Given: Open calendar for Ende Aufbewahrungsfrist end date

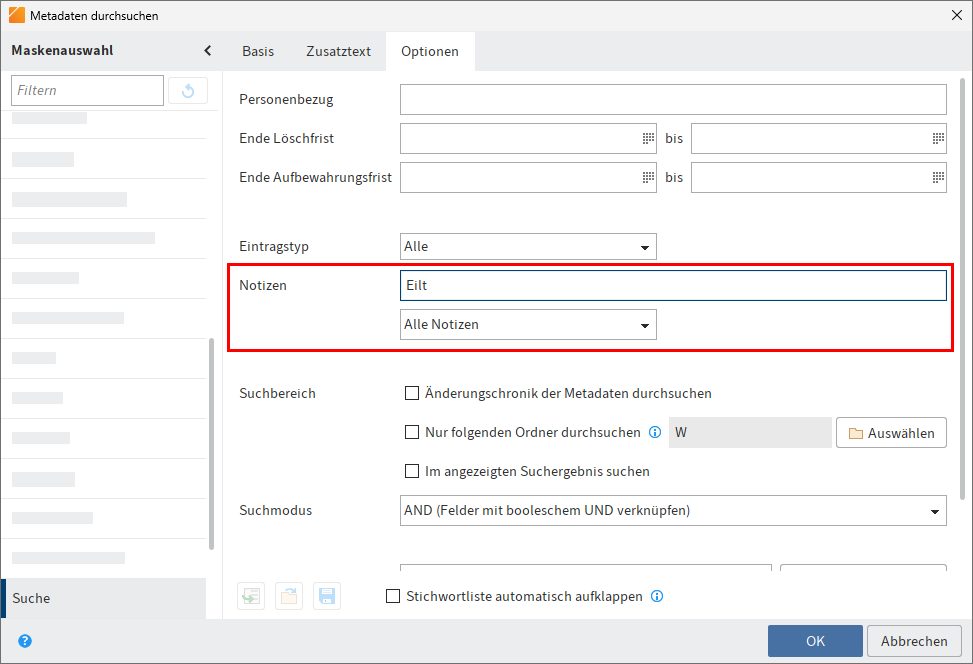Looking at the screenshot, I should click(937, 177).
